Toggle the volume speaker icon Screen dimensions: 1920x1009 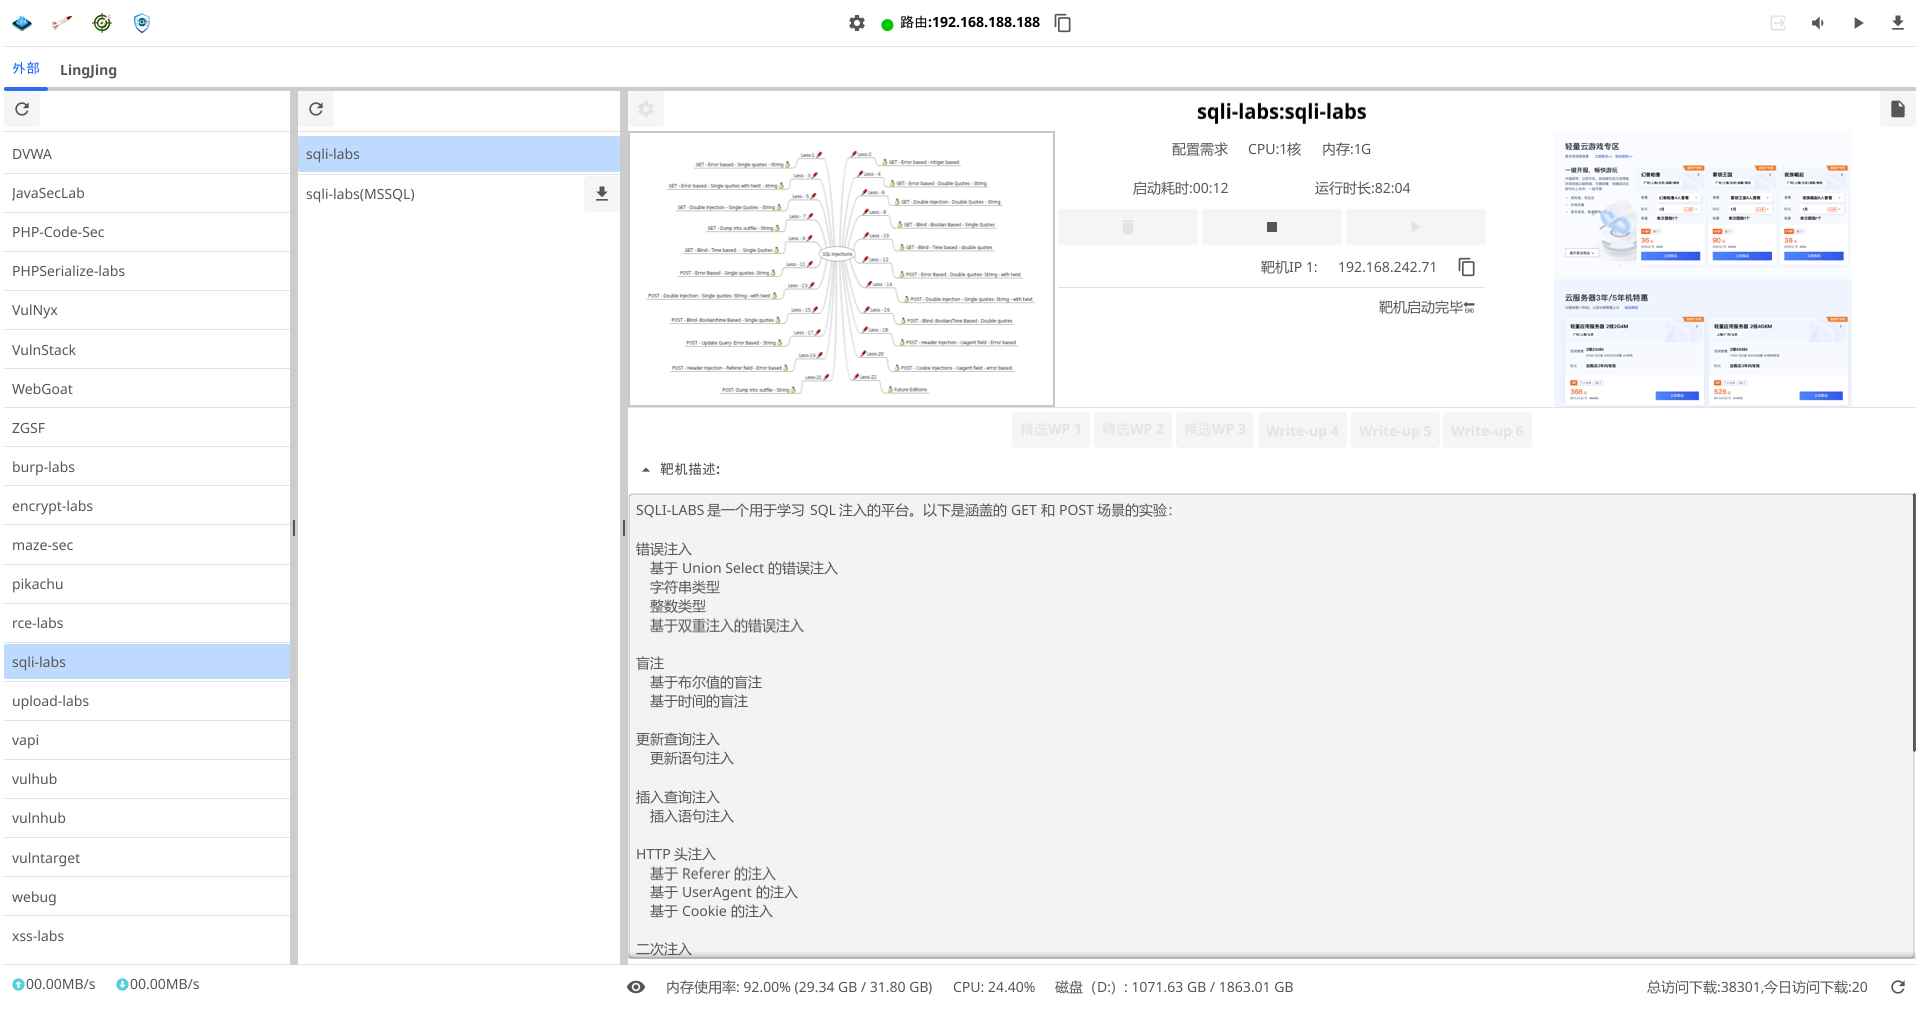point(1817,23)
